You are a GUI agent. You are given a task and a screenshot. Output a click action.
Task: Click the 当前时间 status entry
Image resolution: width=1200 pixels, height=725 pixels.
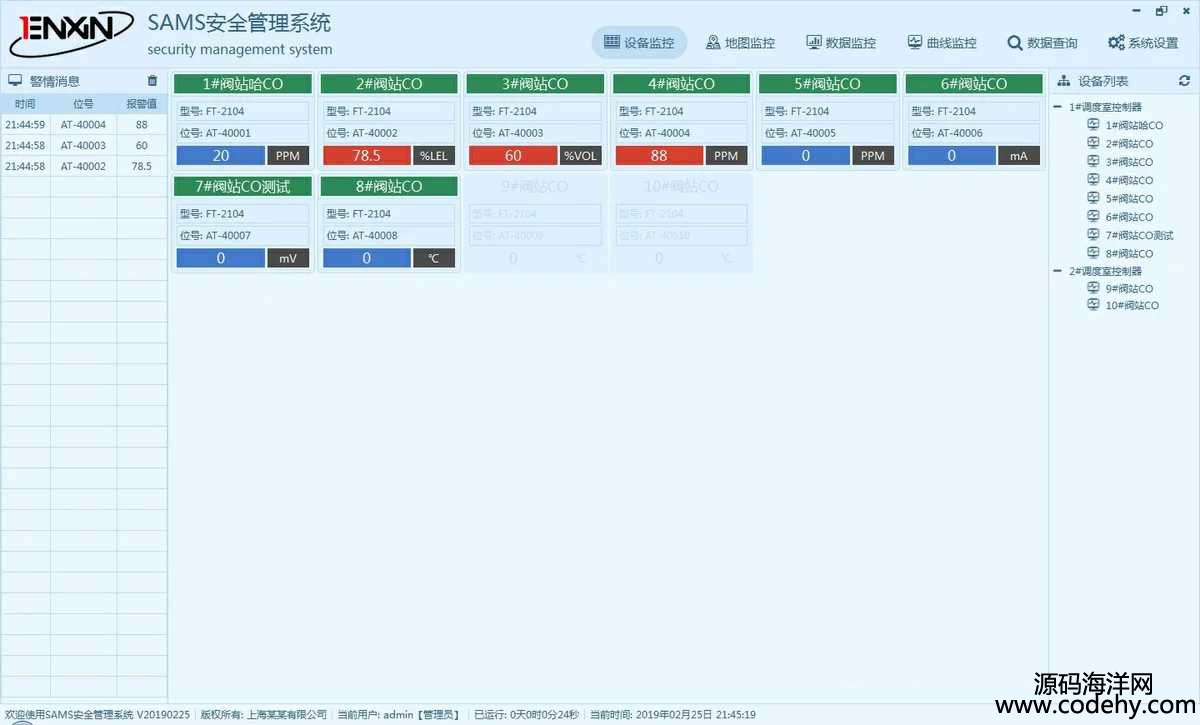click(673, 714)
